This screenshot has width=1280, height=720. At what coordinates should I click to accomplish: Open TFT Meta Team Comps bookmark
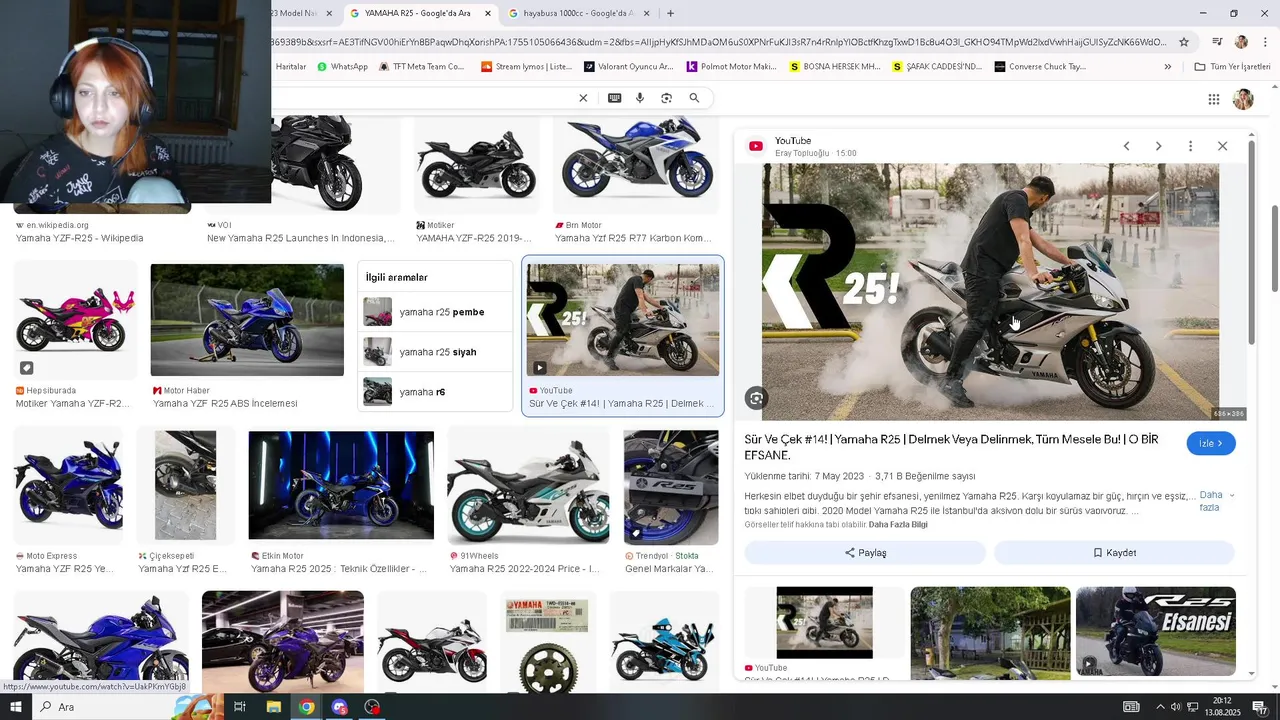421,67
